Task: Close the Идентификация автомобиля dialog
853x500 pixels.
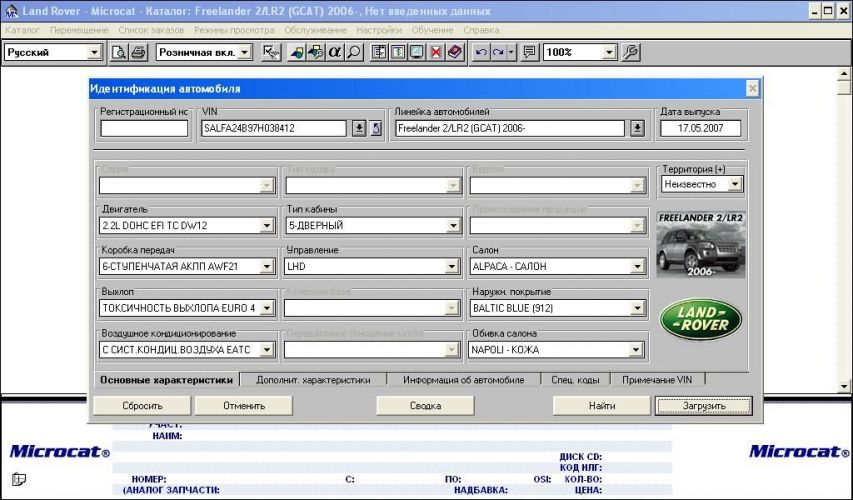Action: (x=752, y=89)
